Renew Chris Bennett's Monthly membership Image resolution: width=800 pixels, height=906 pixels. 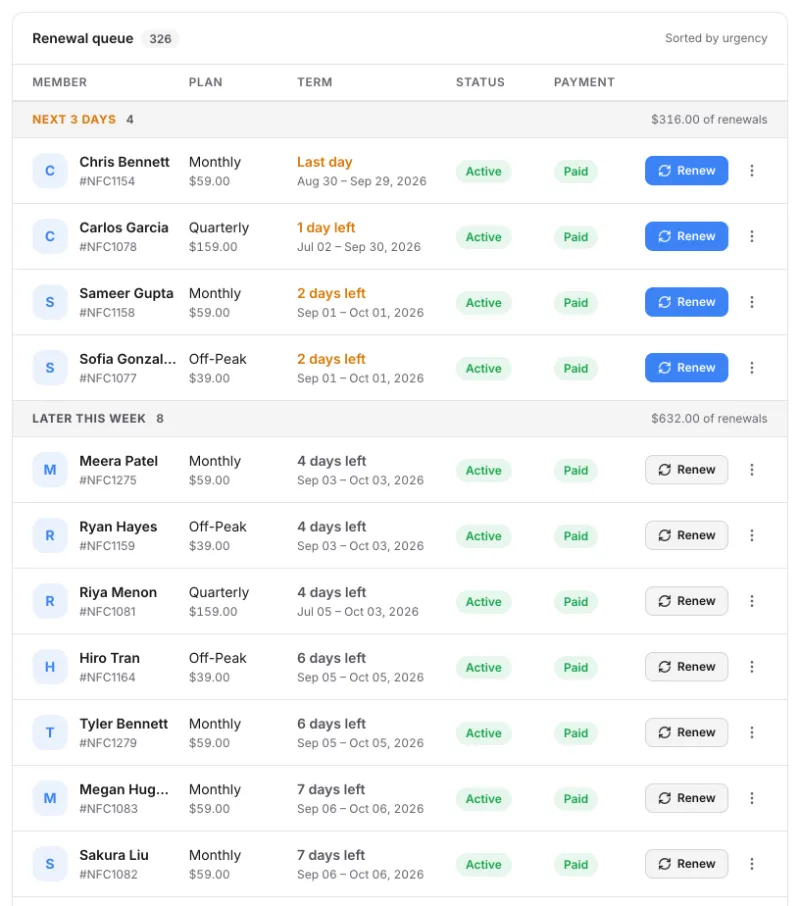tap(686, 170)
